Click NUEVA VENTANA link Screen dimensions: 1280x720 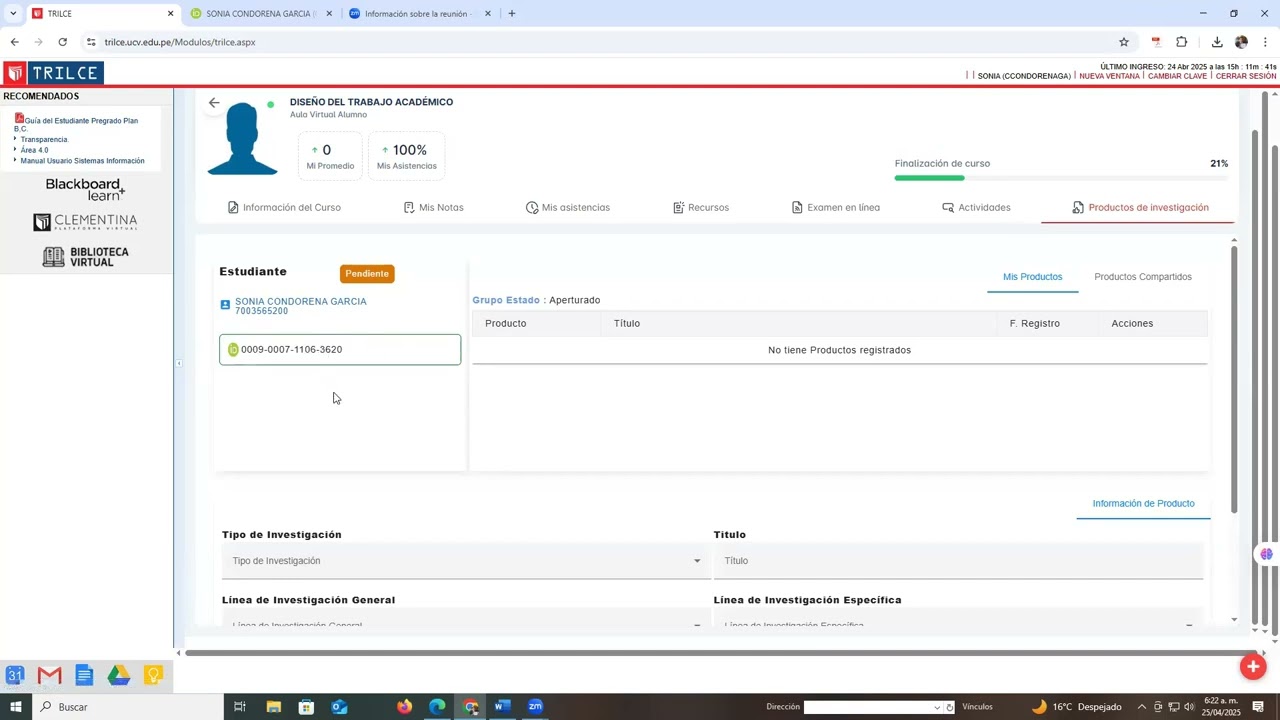click(x=1109, y=76)
